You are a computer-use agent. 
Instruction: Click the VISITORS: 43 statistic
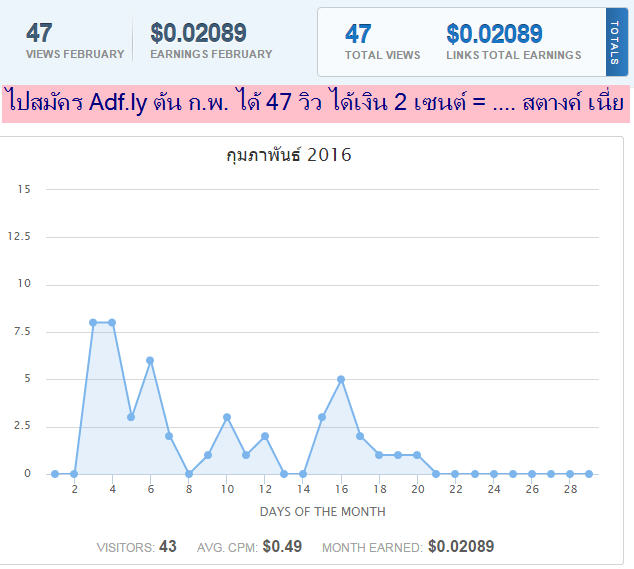[x=136, y=547]
